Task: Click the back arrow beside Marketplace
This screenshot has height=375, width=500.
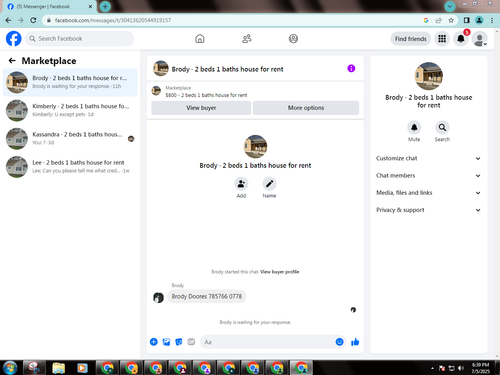Action: coord(12,61)
